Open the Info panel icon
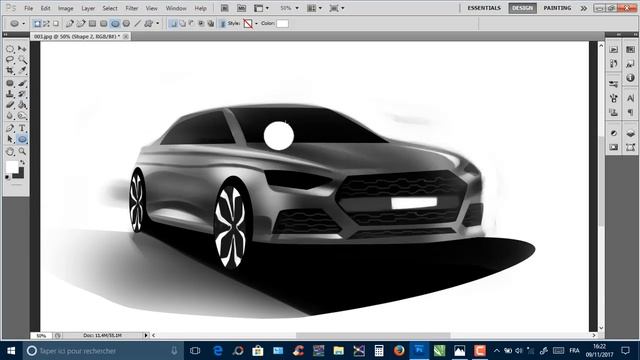The image size is (640, 360). (x=630, y=78)
